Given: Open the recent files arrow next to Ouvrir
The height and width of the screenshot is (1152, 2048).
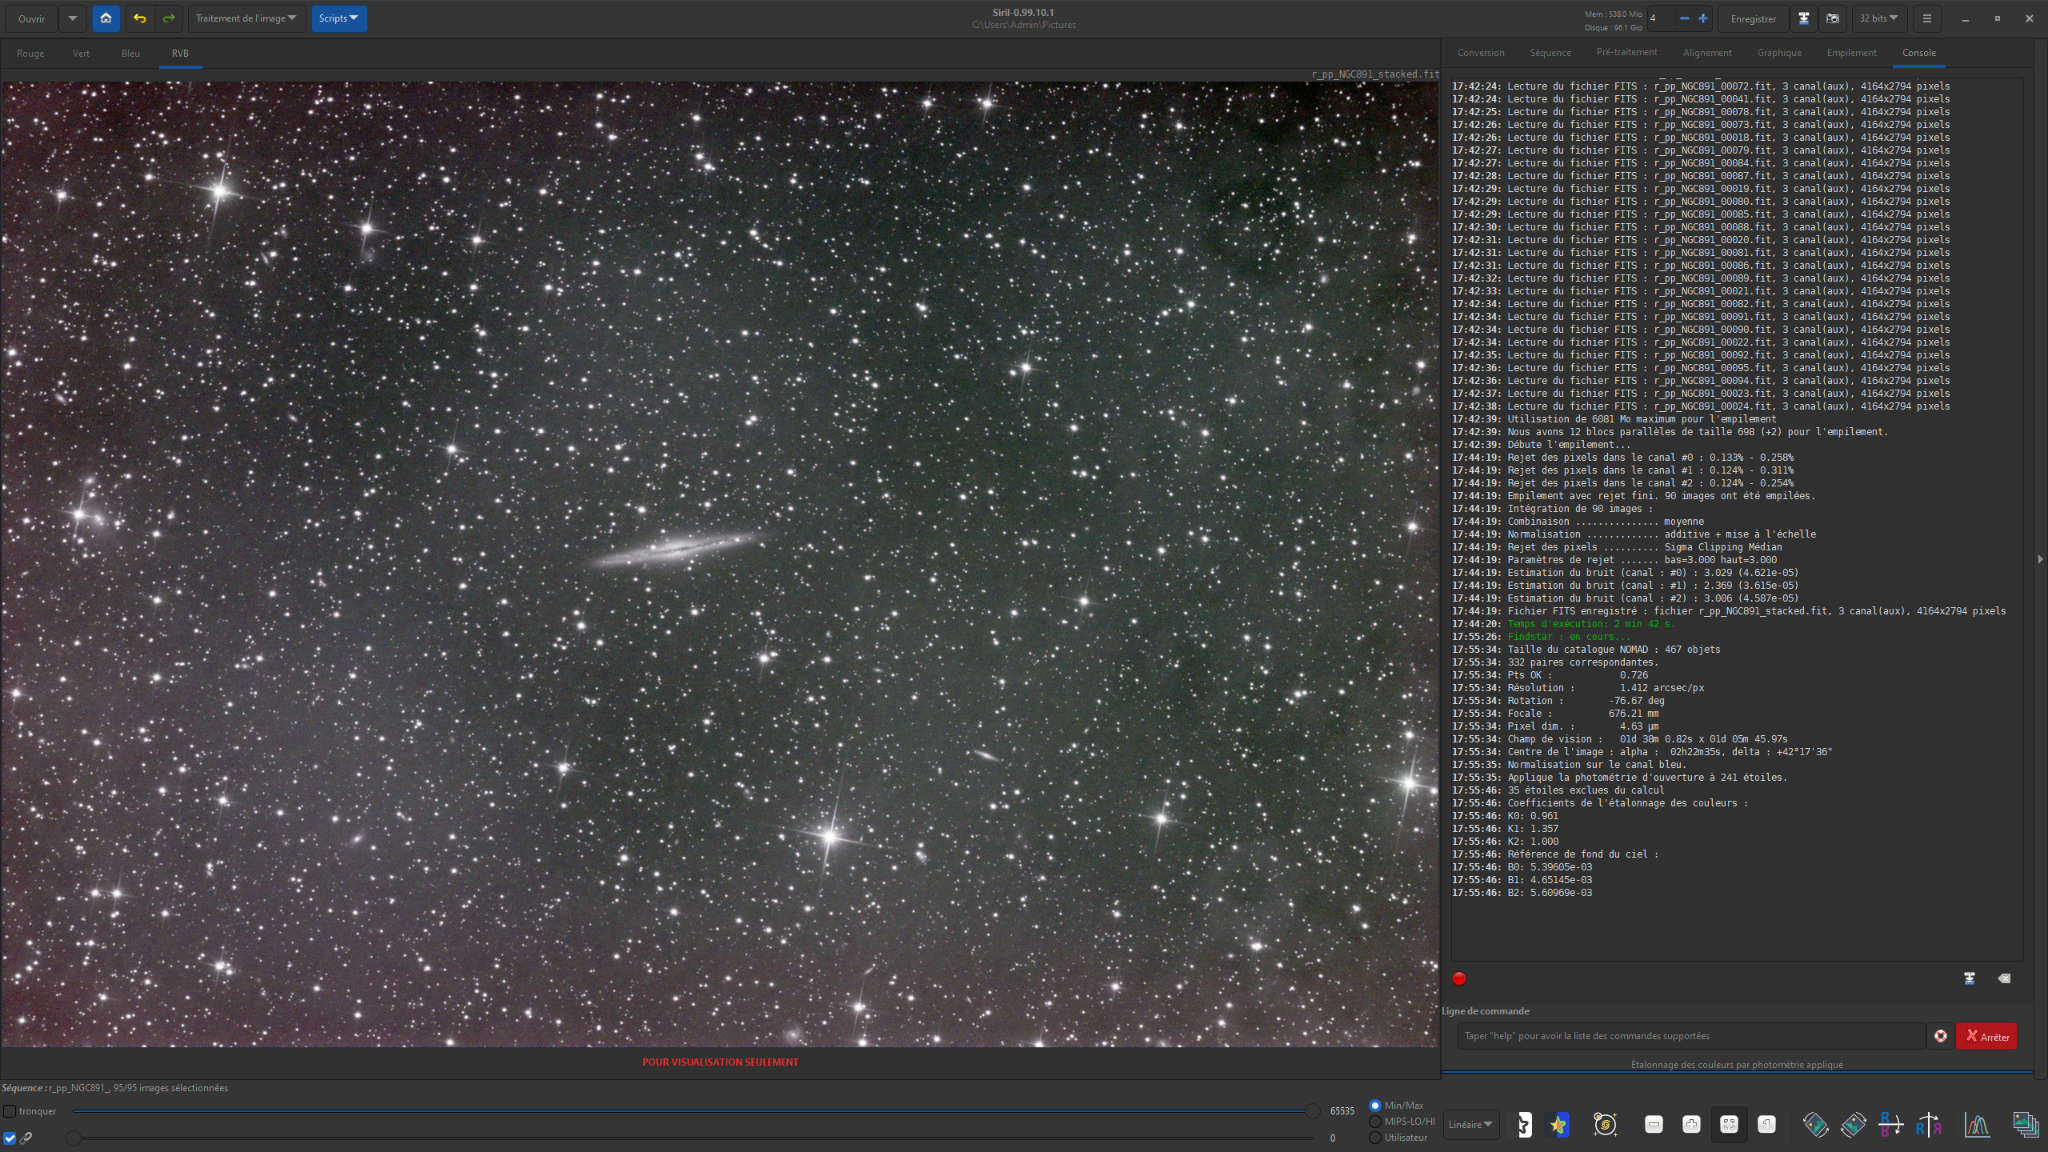Looking at the screenshot, I should click(72, 18).
